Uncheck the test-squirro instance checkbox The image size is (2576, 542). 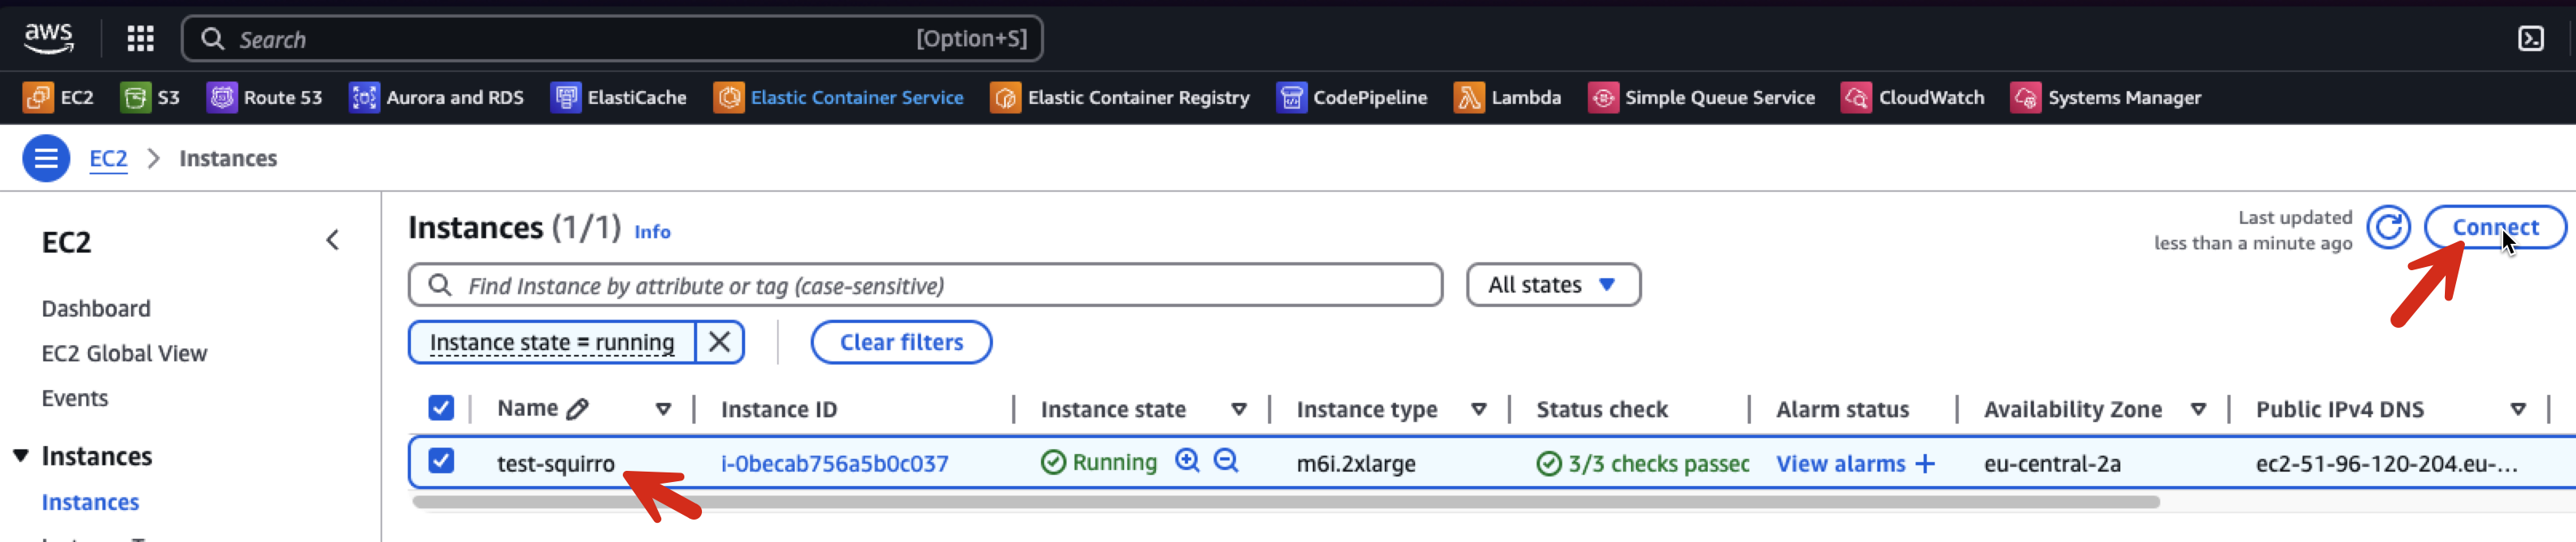(x=441, y=461)
